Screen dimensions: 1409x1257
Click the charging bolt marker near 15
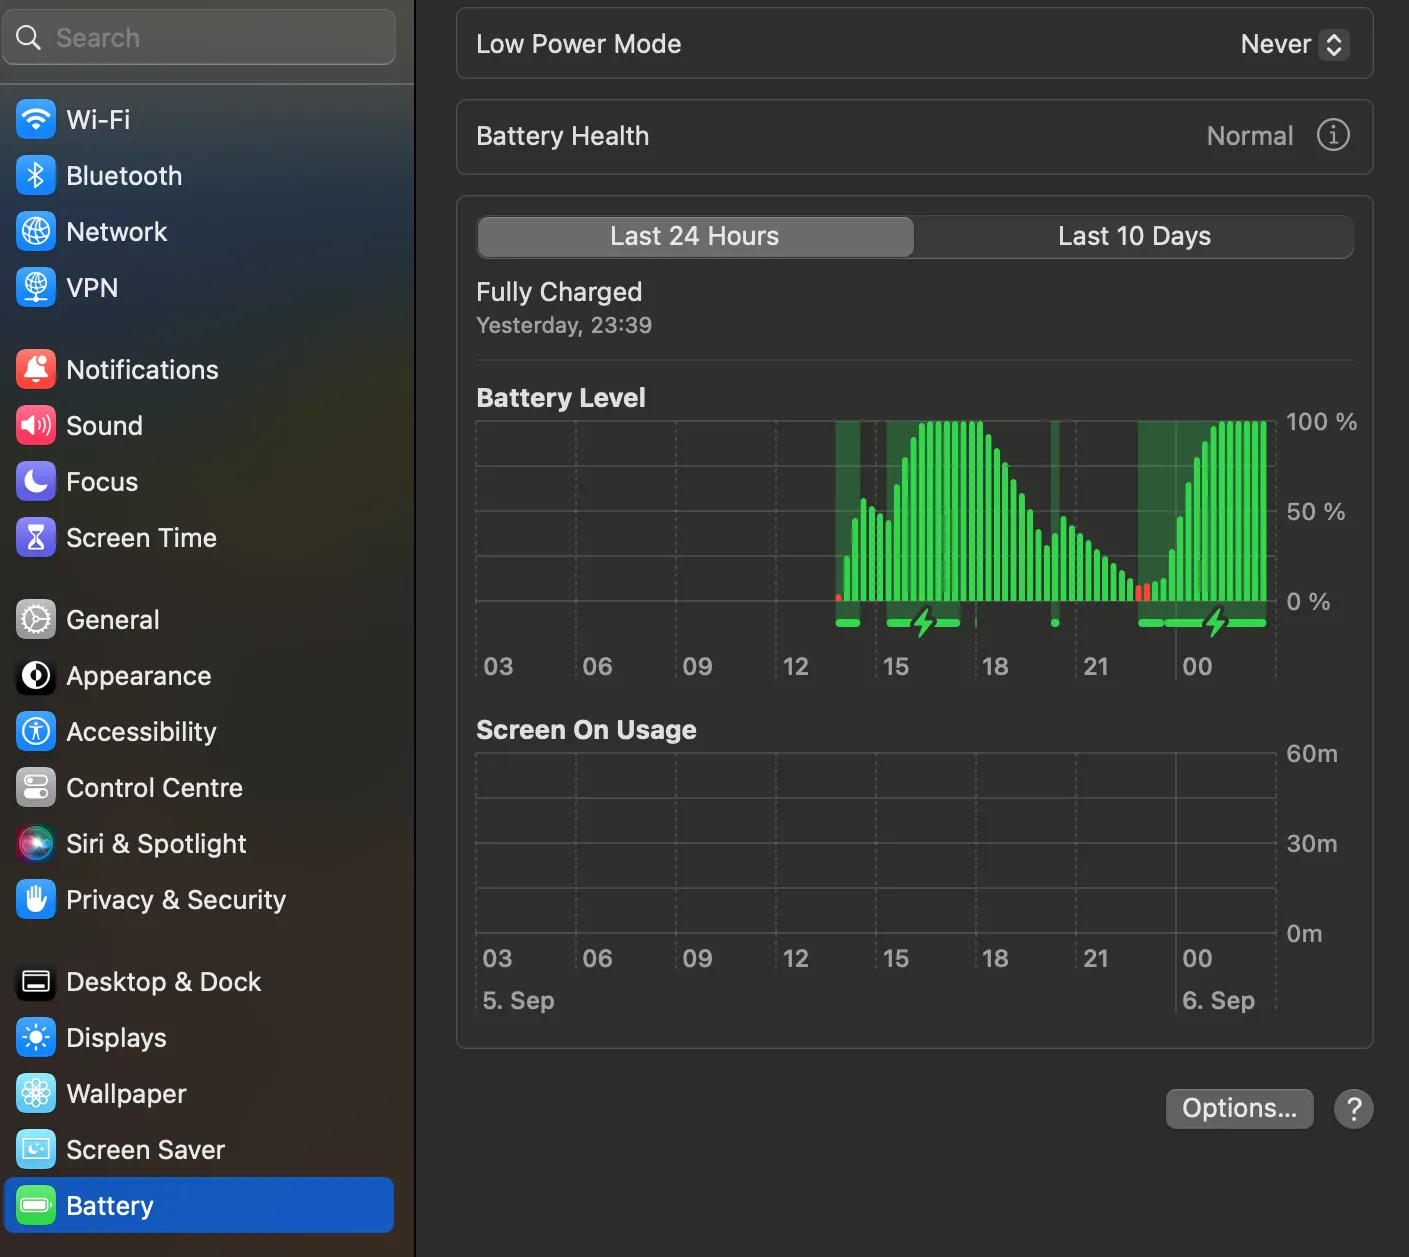[923, 622]
